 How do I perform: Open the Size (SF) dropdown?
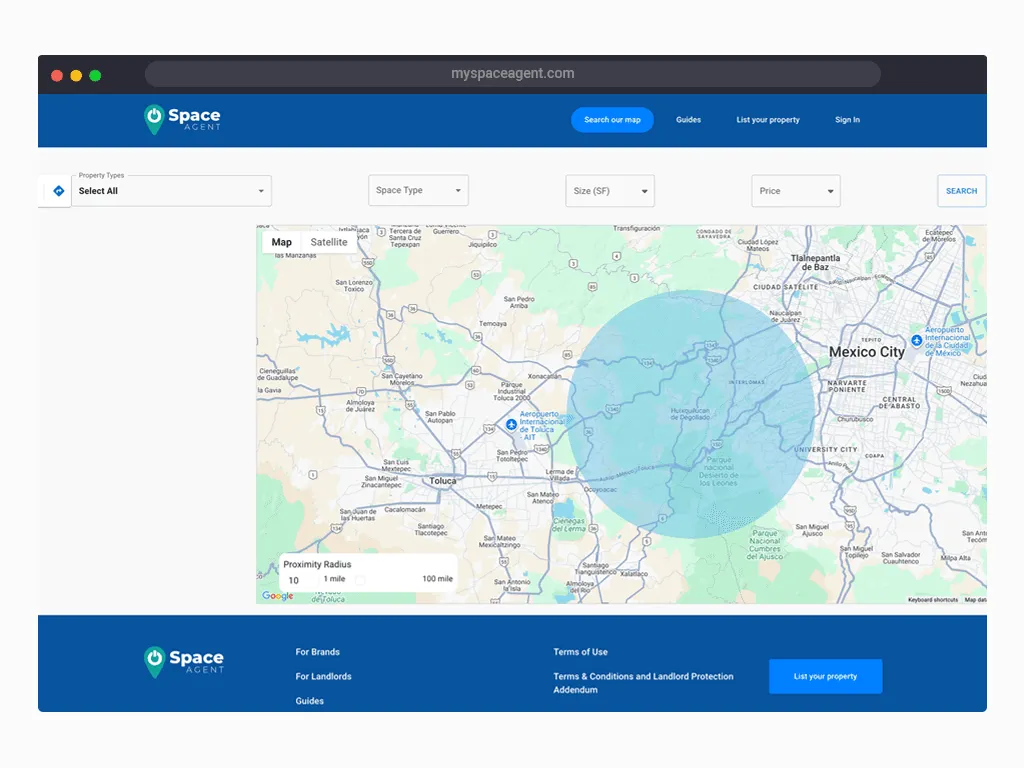pos(610,190)
